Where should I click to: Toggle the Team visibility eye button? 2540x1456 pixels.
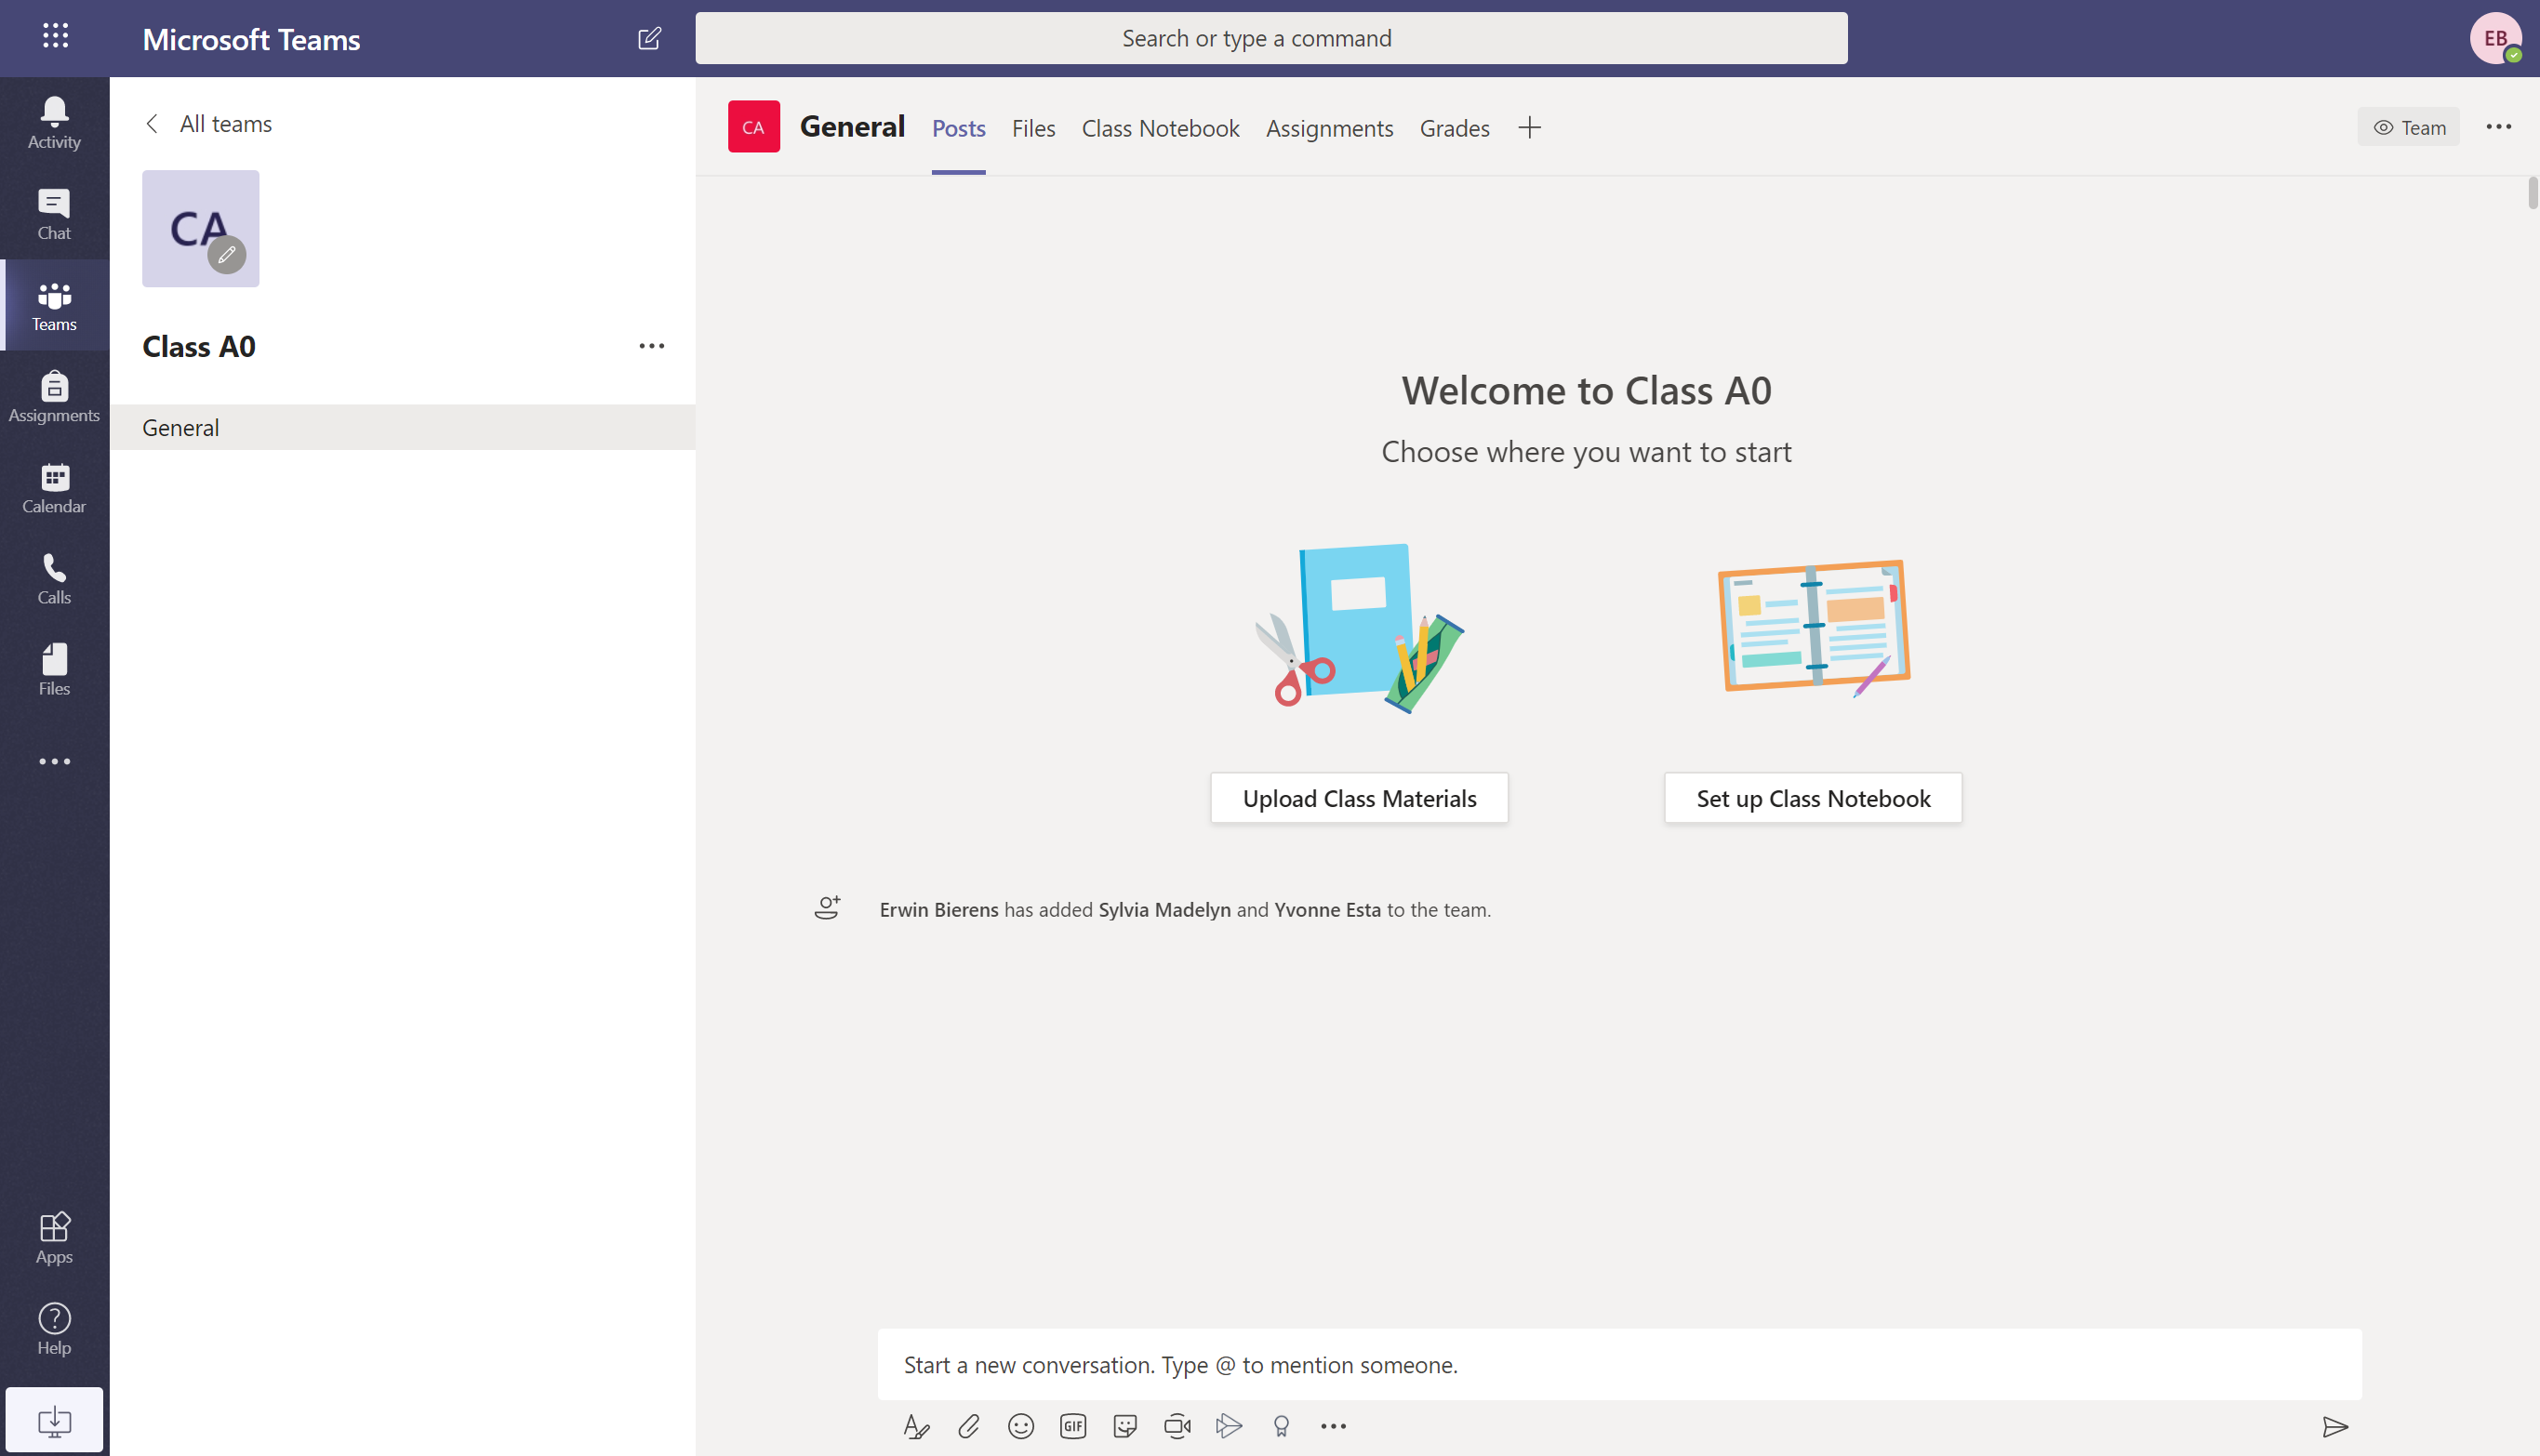coord(2408,127)
